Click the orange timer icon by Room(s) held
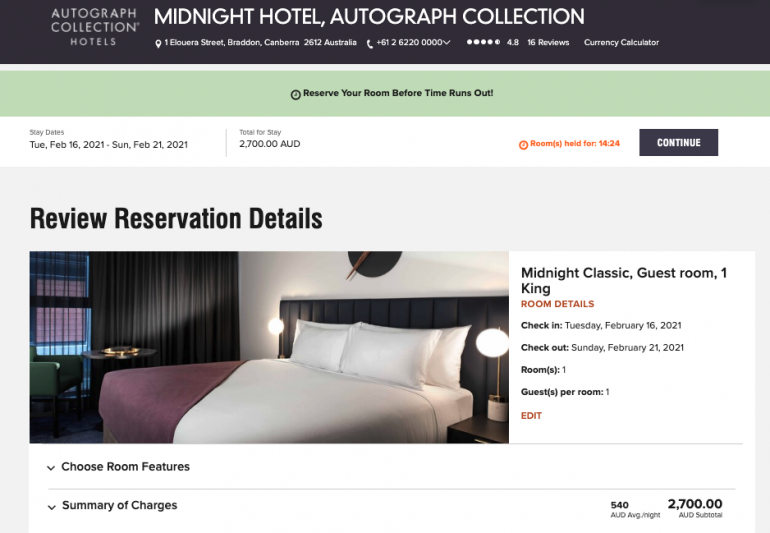Viewport: 770px width, 533px height. coord(523,145)
